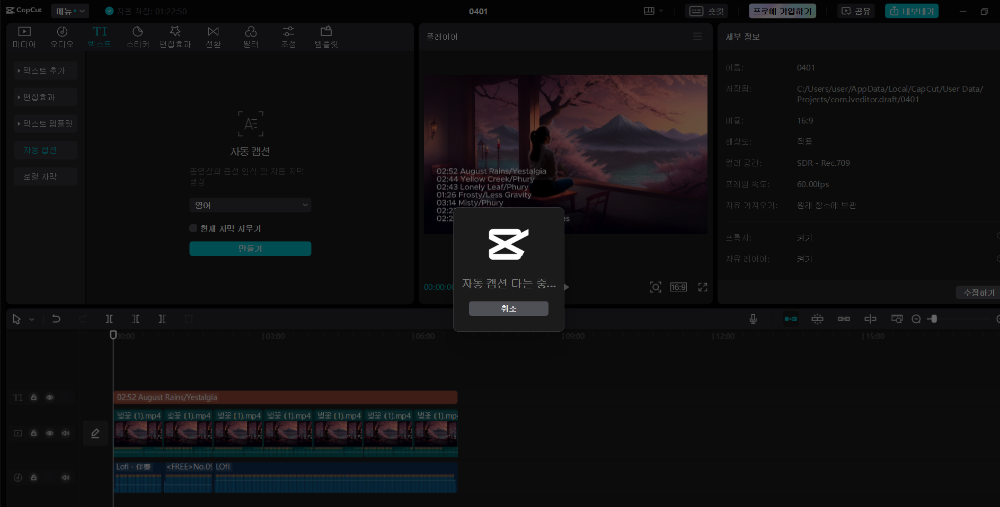Click the playhead marker at 00:00
This screenshot has width=1000, height=507.
[x=113, y=335]
